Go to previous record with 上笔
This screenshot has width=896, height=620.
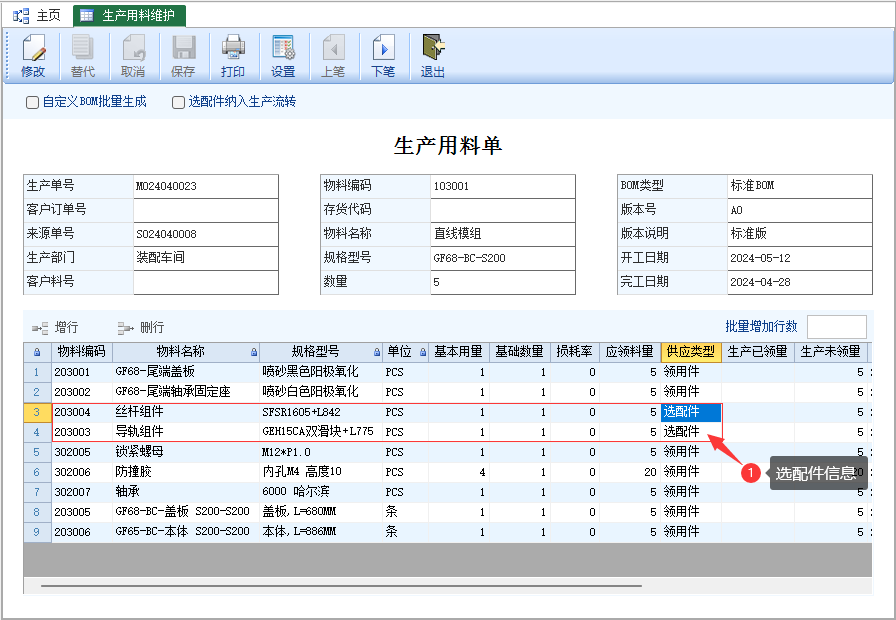pos(333,55)
